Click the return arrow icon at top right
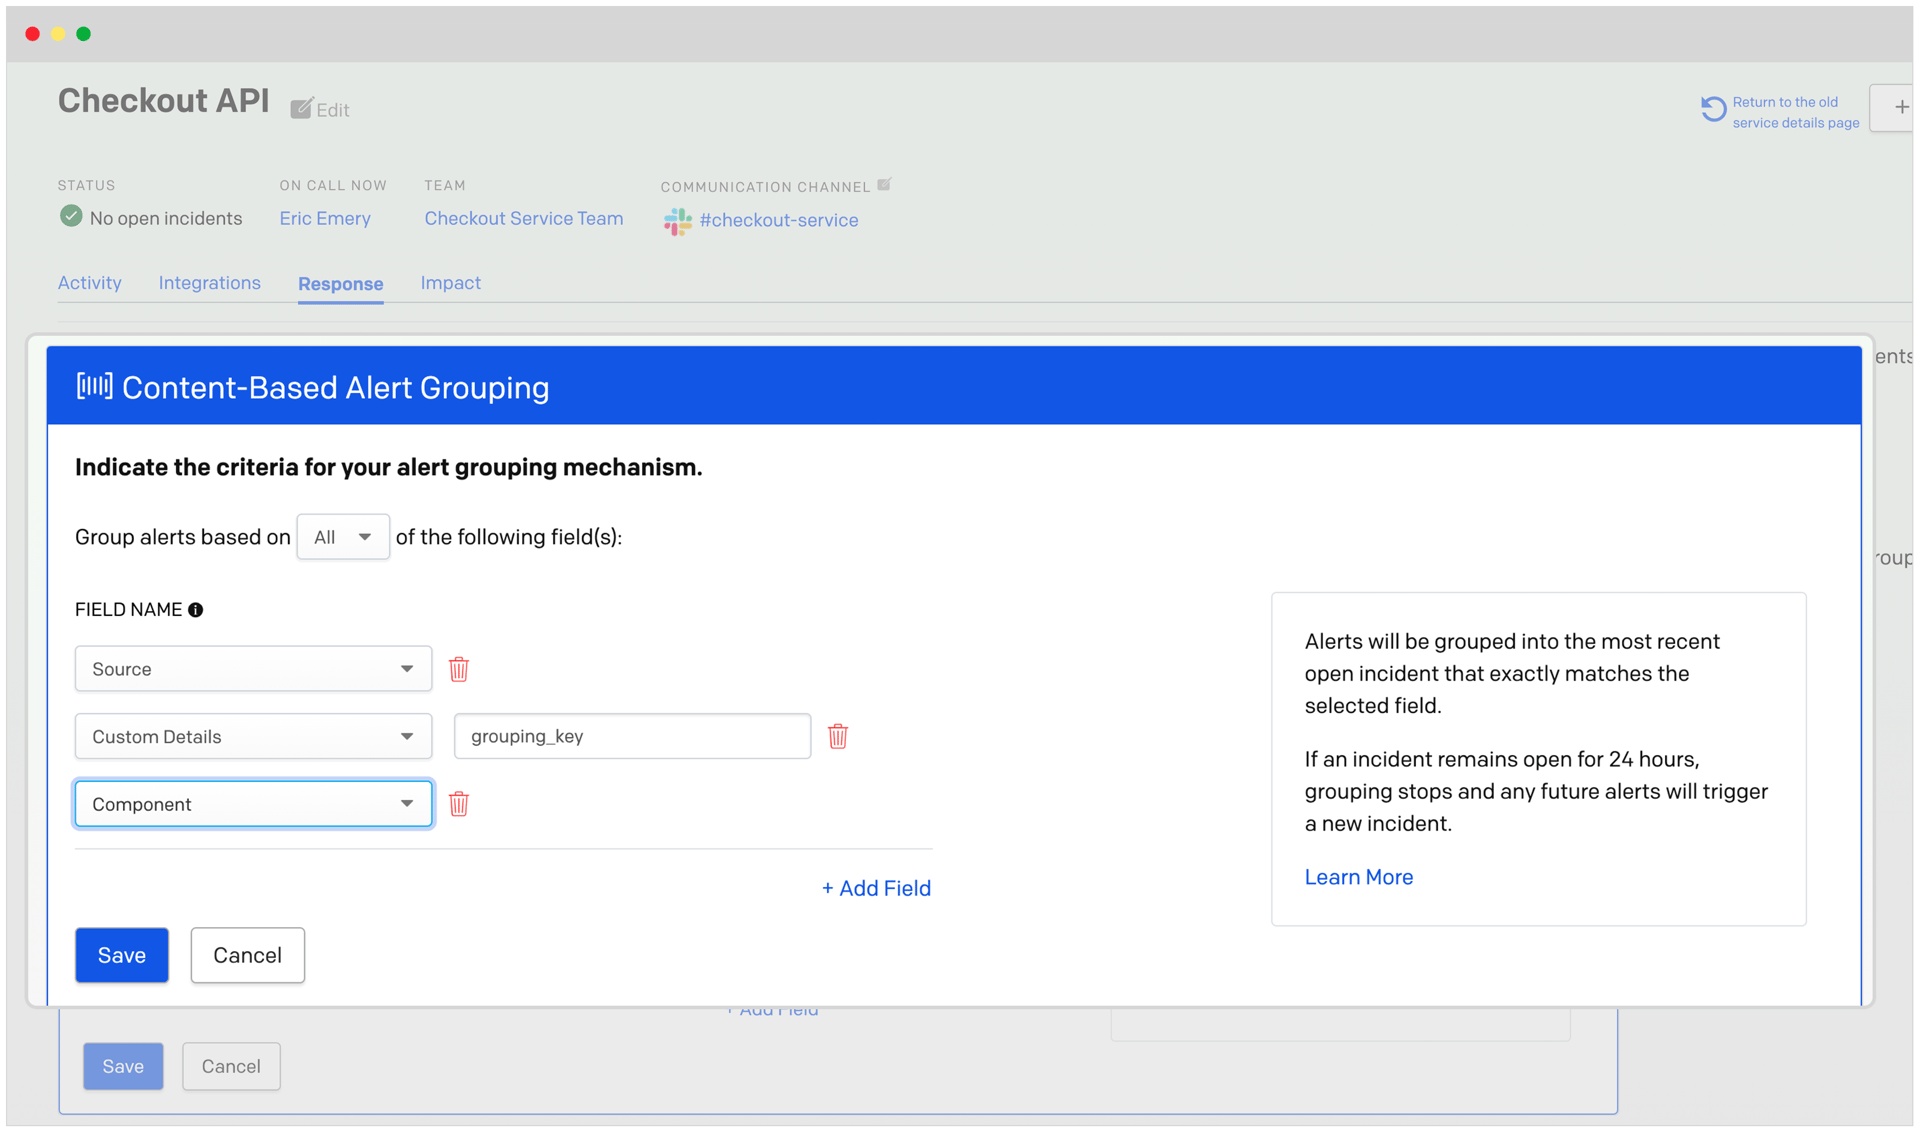Screen dimensions: 1920x1131 (x=1713, y=110)
